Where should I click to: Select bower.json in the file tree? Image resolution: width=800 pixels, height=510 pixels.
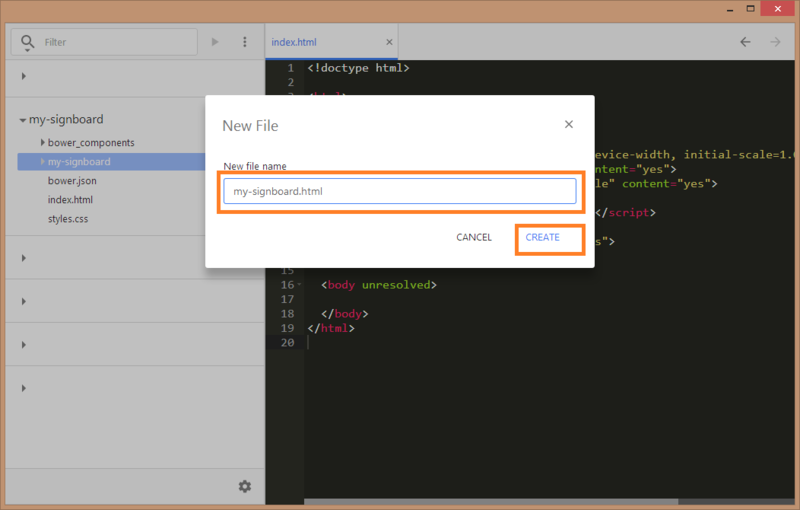(72, 181)
